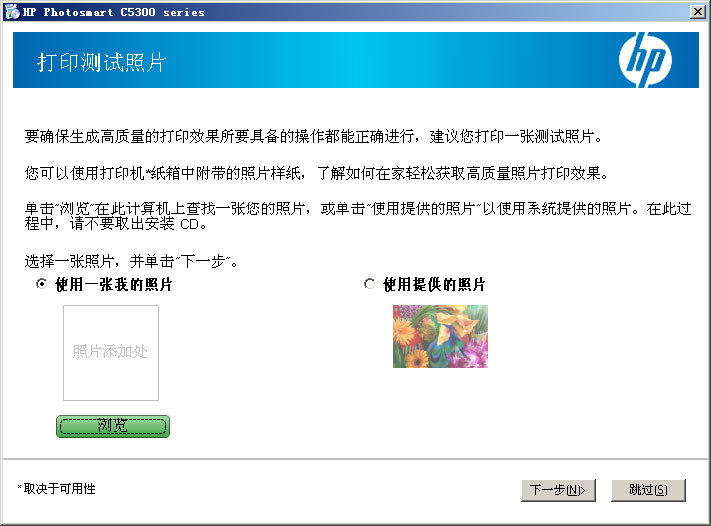Click the "使用提供的照片" label text
The height and width of the screenshot is (526, 711).
[434, 285]
